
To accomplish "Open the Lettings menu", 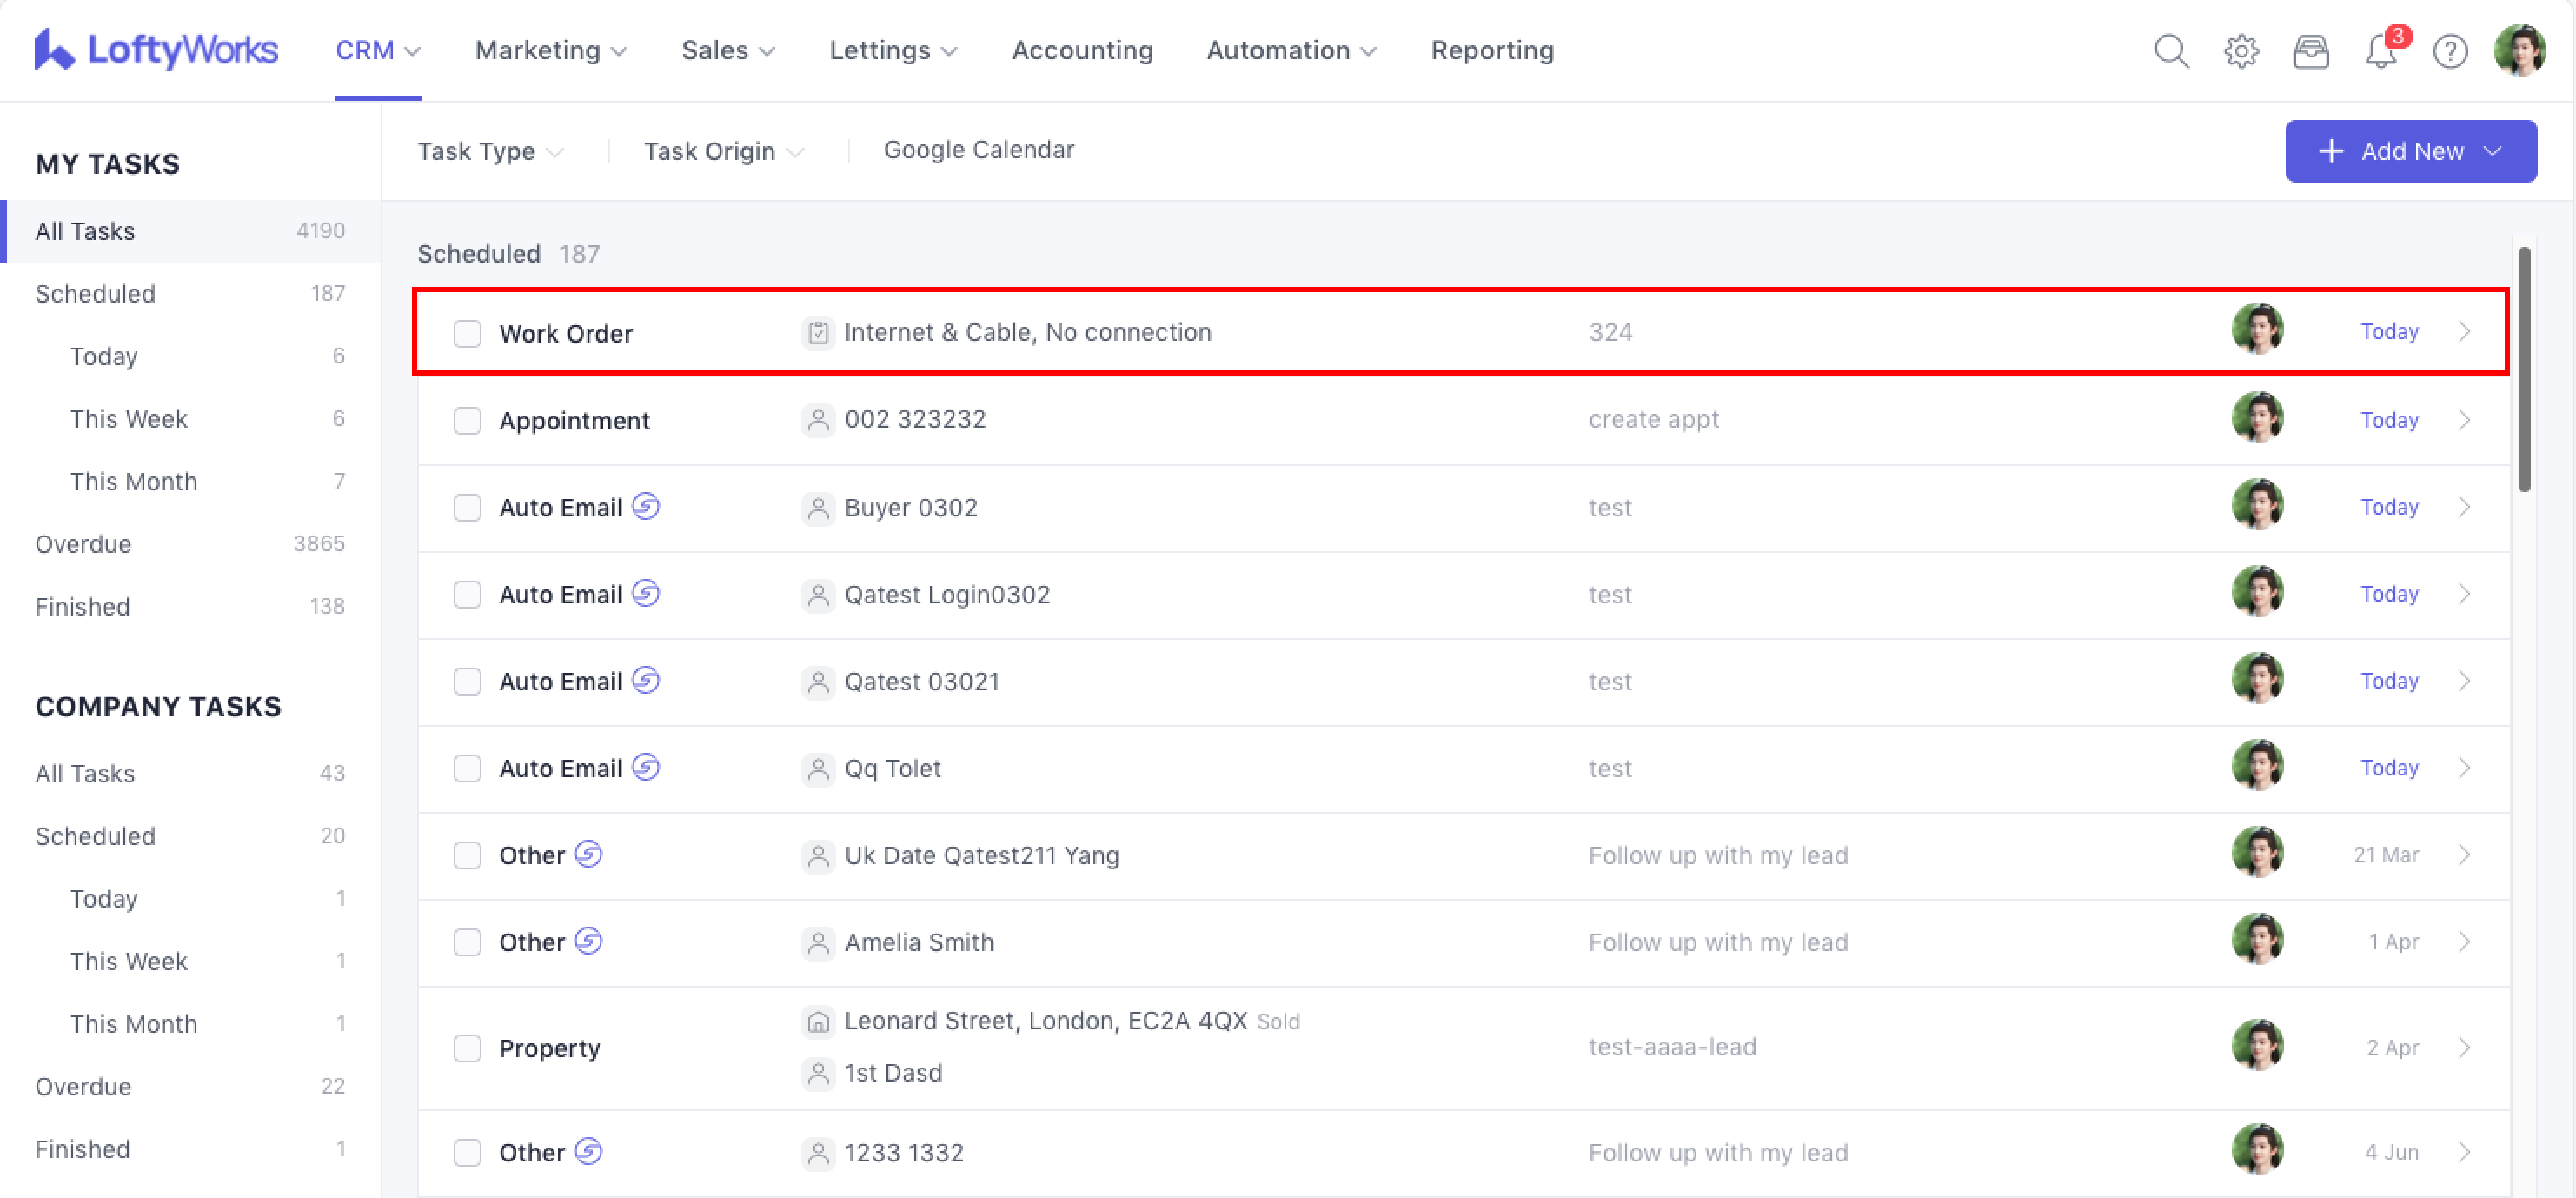I will 892,50.
